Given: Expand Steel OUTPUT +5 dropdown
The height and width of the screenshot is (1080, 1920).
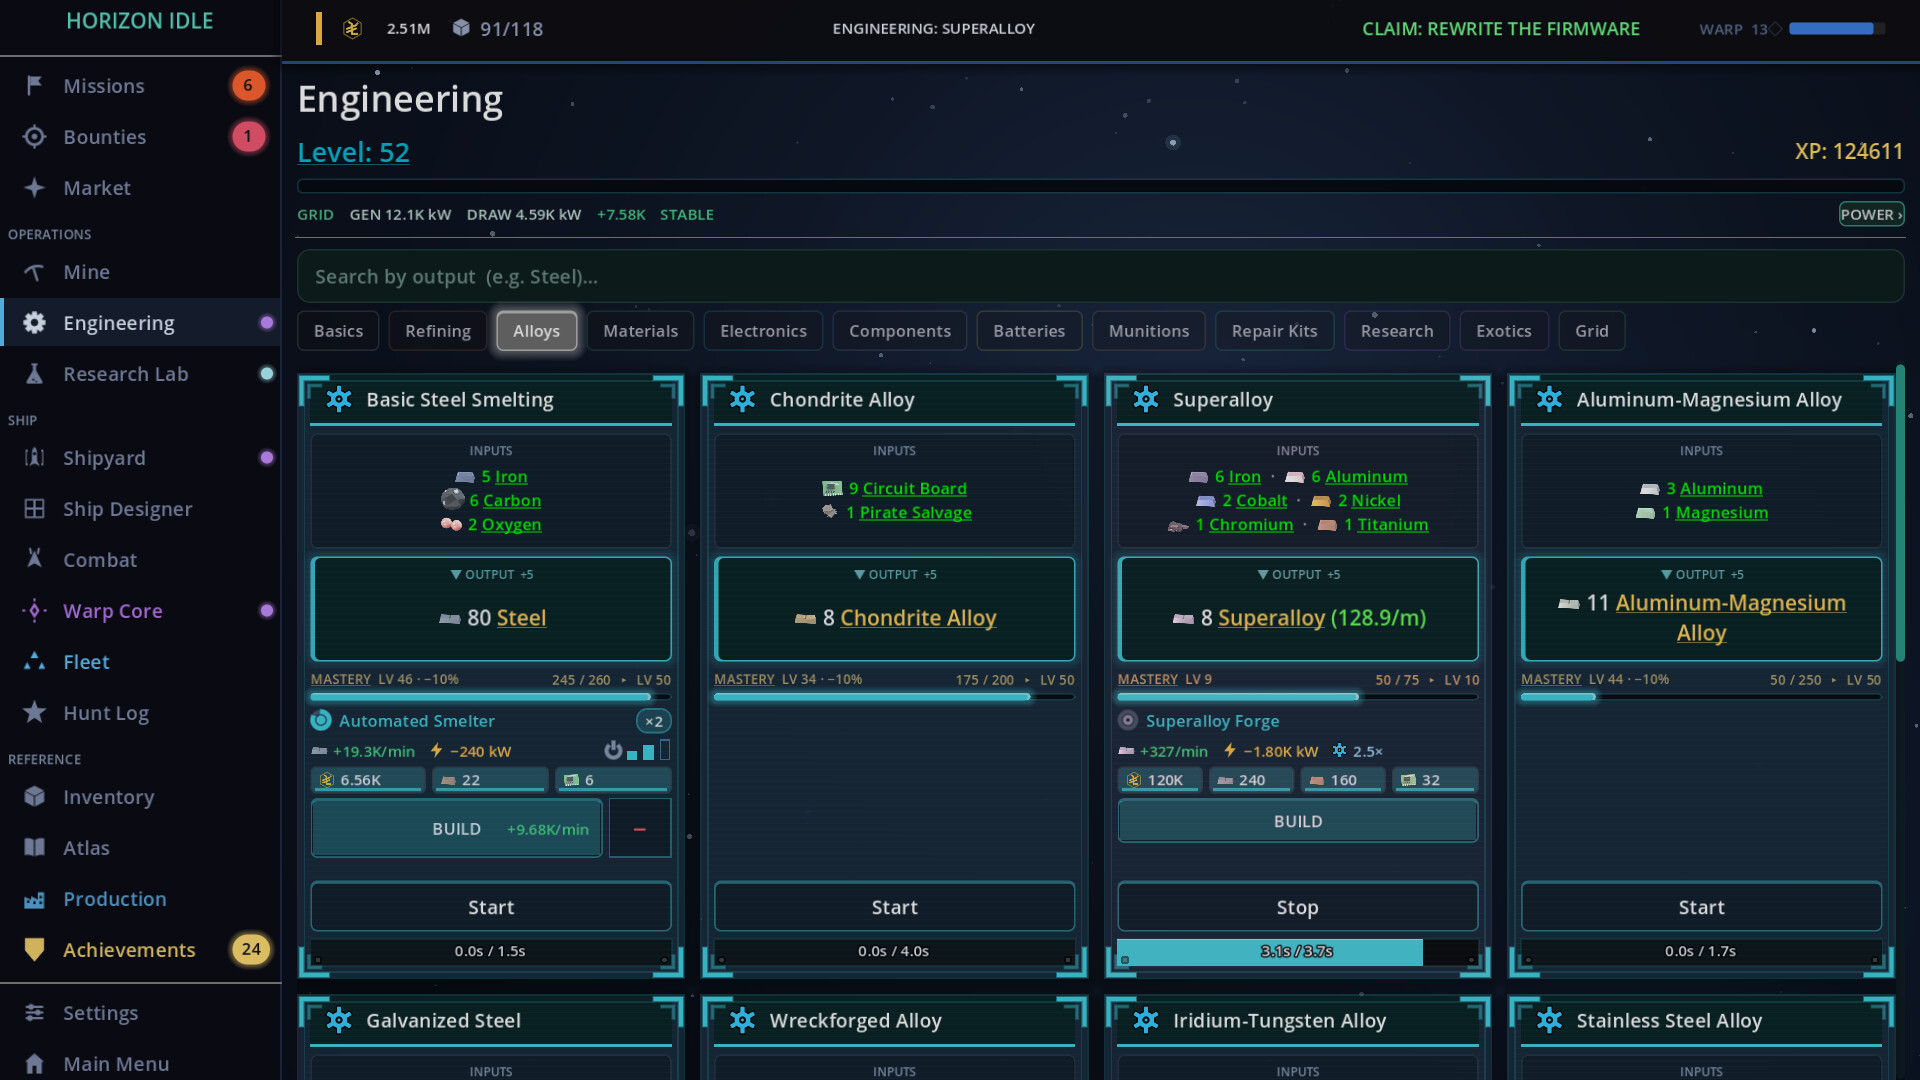Looking at the screenshot, I should [x=491, y=575].
